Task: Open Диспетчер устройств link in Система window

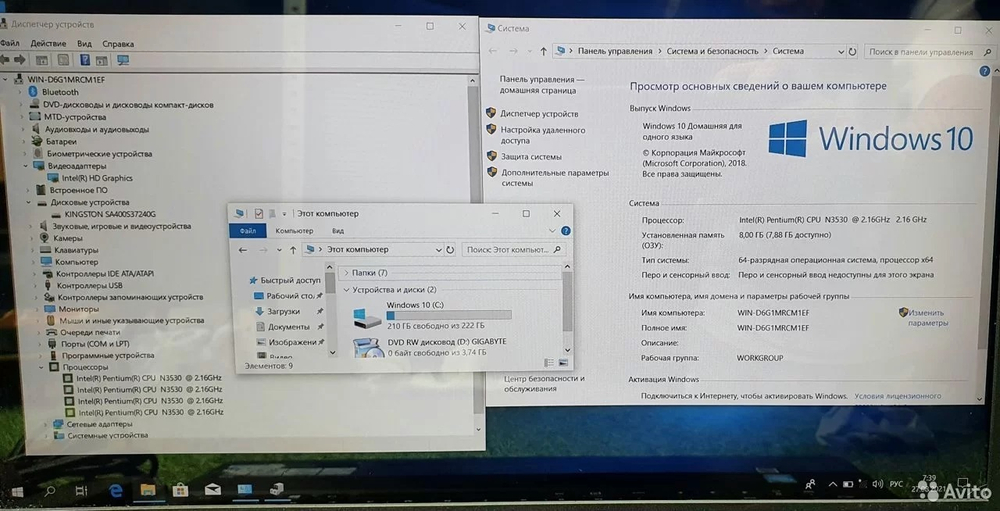Action: coord(539,114)
